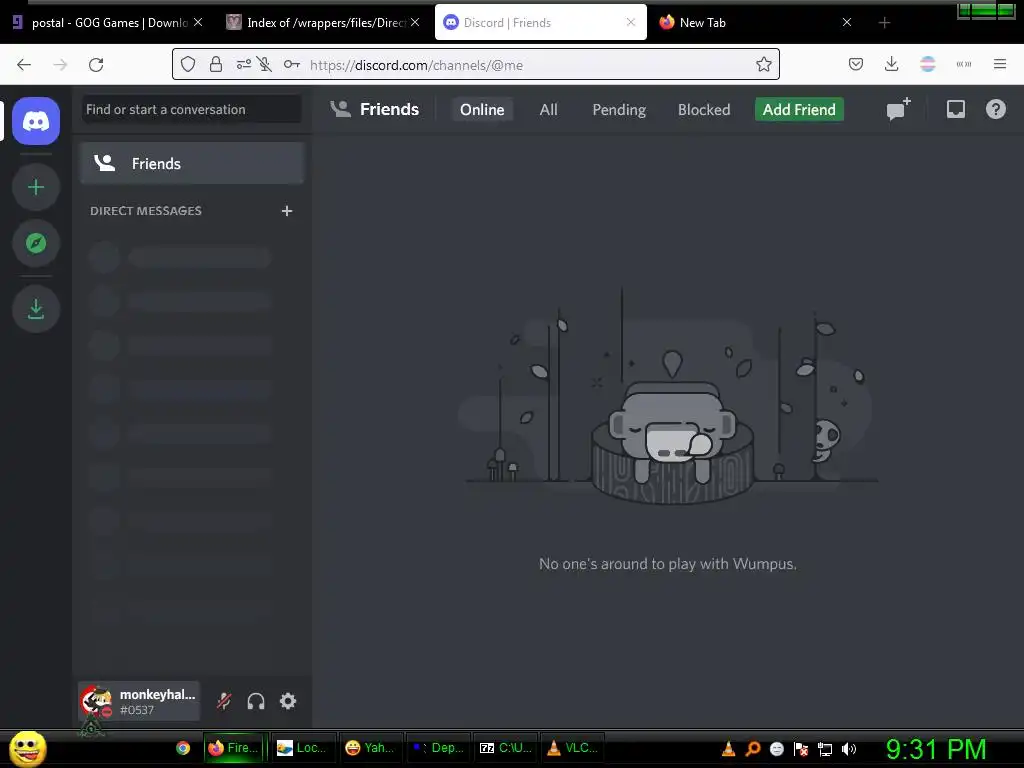Select Friends in the sidebar
This screenshot has height=768, width=1024.
click(192, 163)
